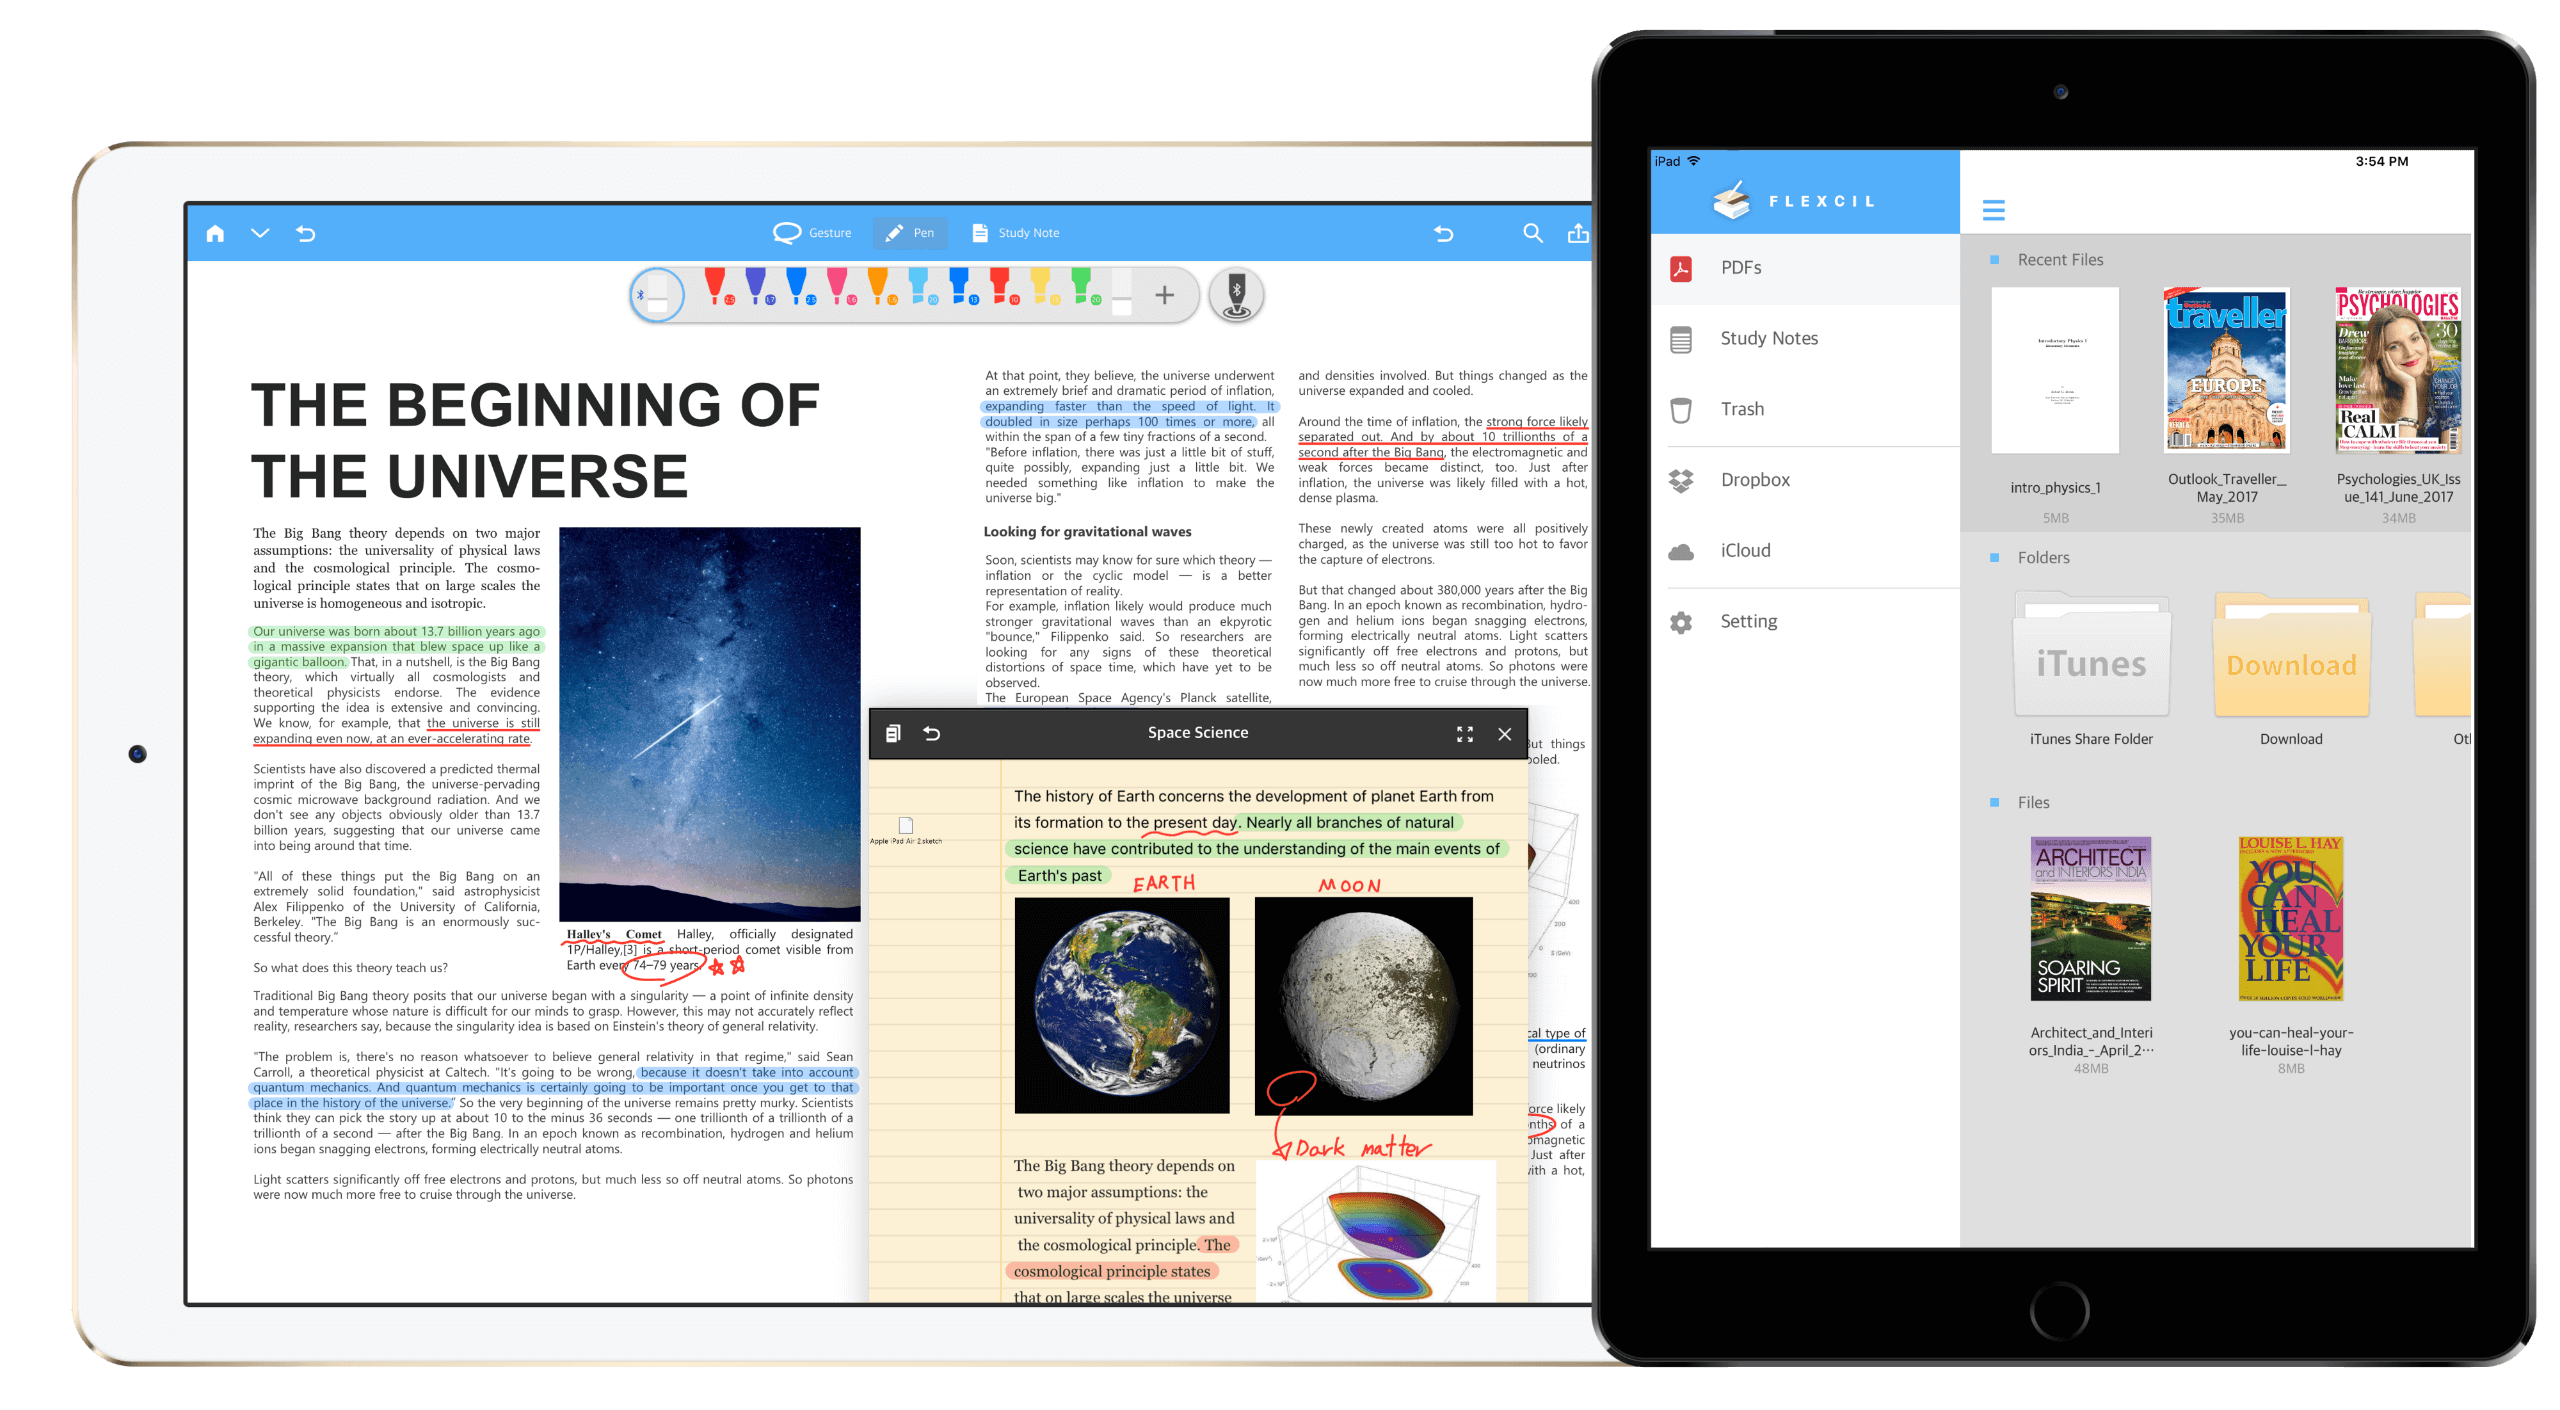Open the Trash section in sidebar

coord(1741,406)
